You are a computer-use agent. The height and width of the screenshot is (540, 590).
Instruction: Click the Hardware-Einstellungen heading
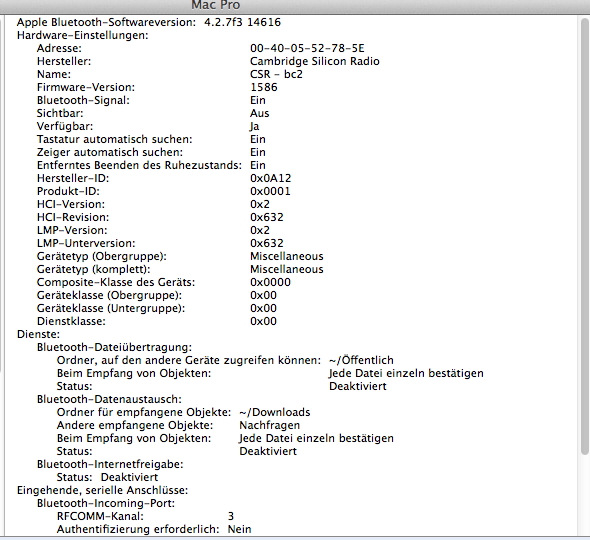point(83,35)
